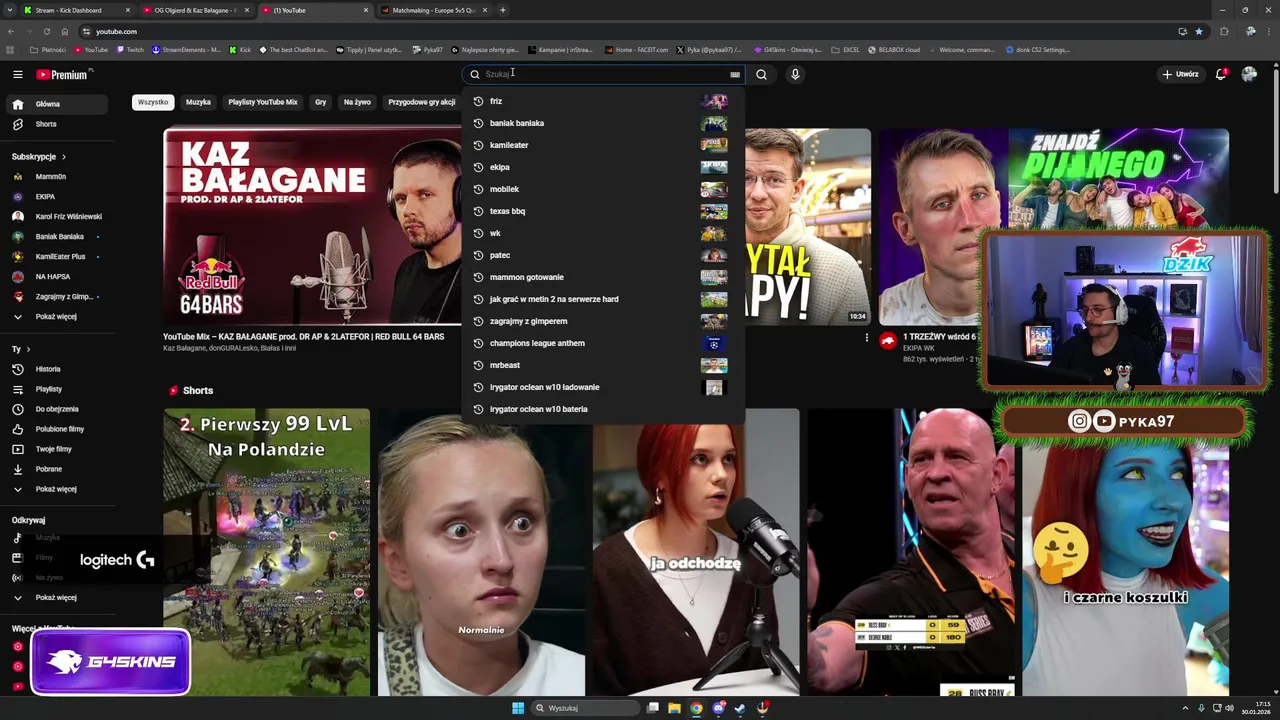Switch to Matchmaking - Europe 5v5 tab

click(x=433, y=10)
